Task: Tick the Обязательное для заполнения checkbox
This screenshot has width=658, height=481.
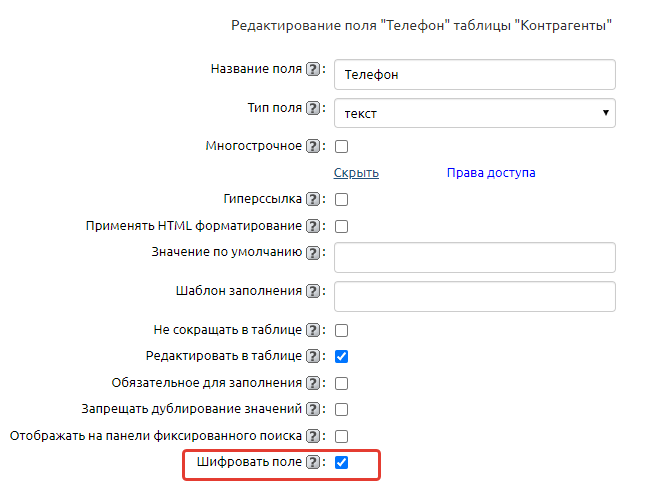Action: coord(341,383)
